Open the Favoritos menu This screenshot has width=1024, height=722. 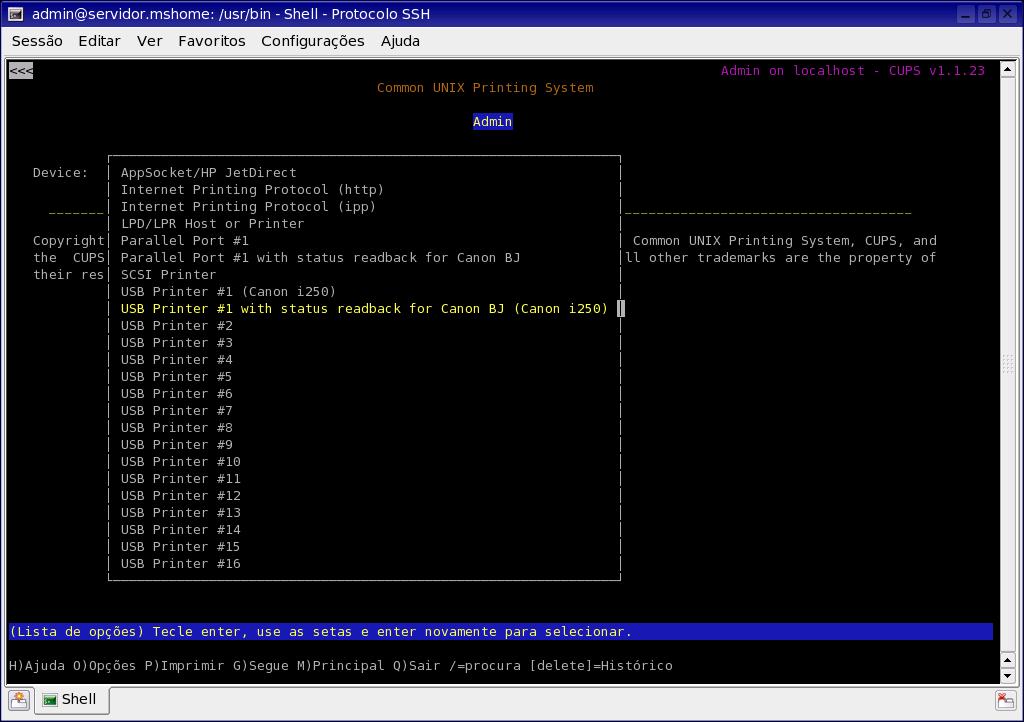click(211, 41)
